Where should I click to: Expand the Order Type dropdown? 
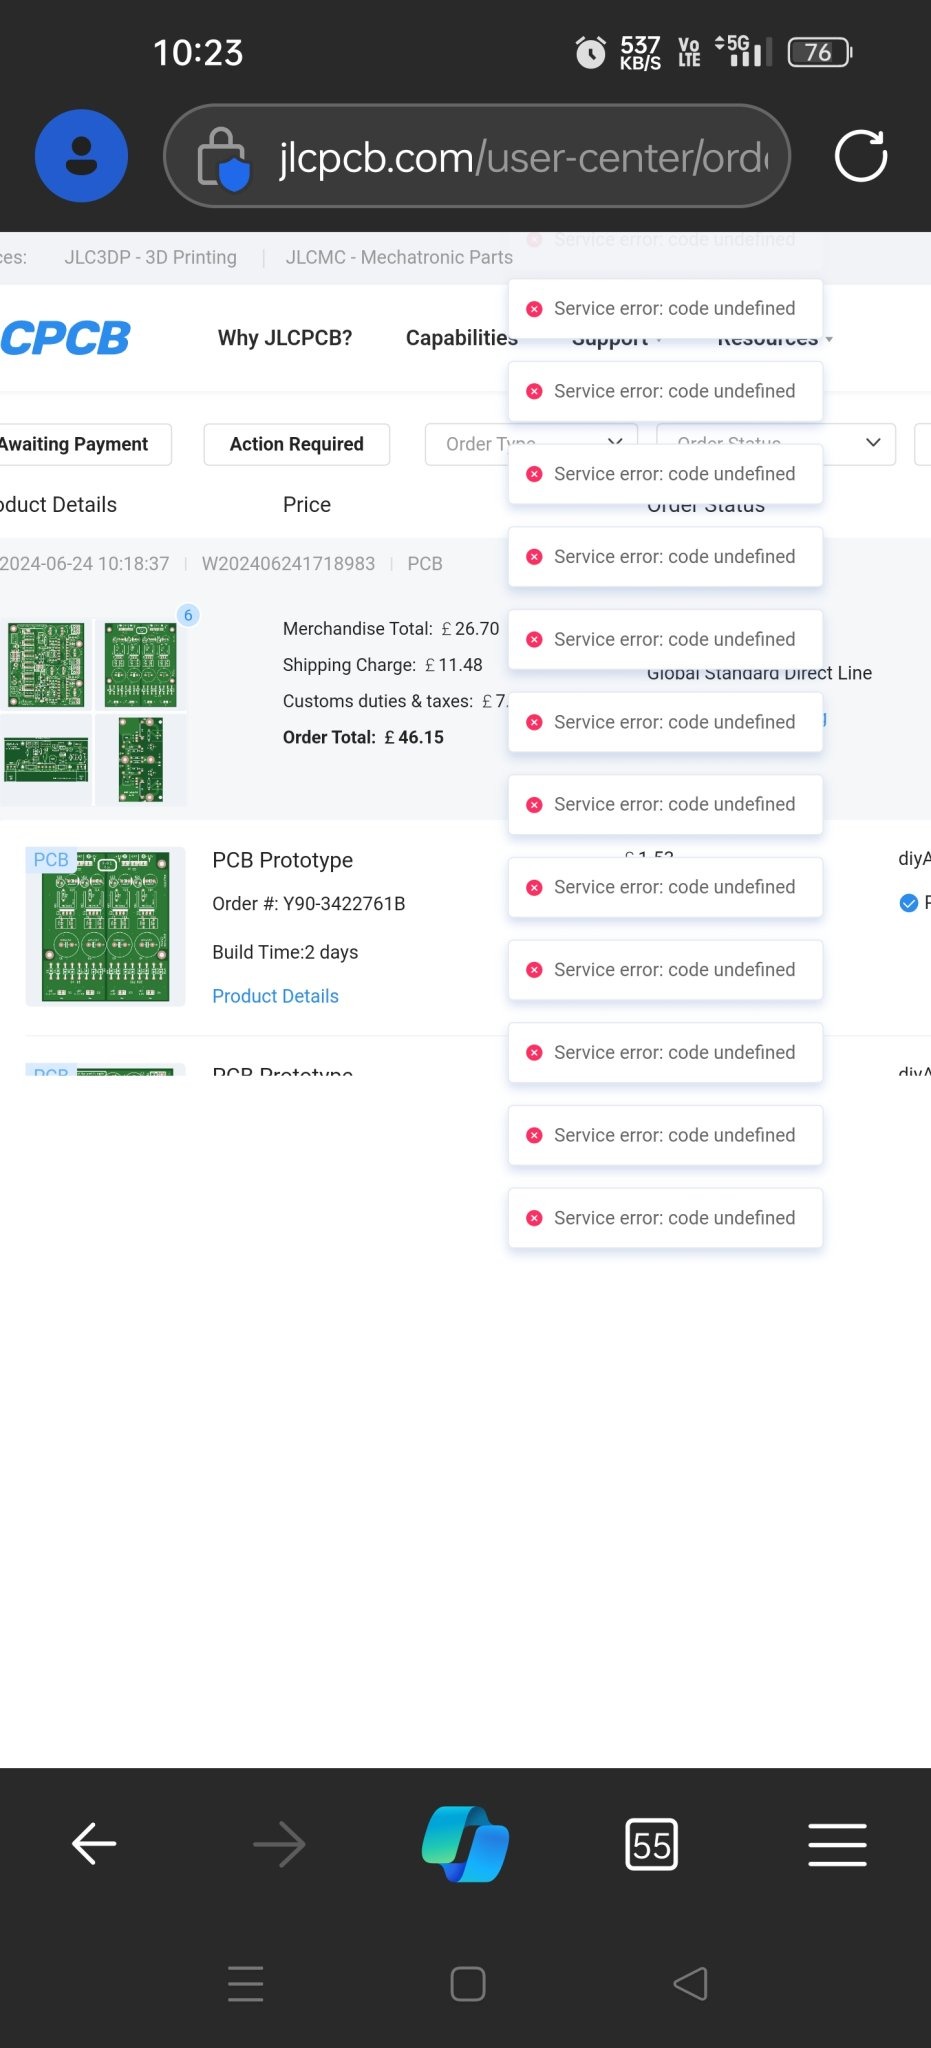pyautogui.click(x=531, y=444)
